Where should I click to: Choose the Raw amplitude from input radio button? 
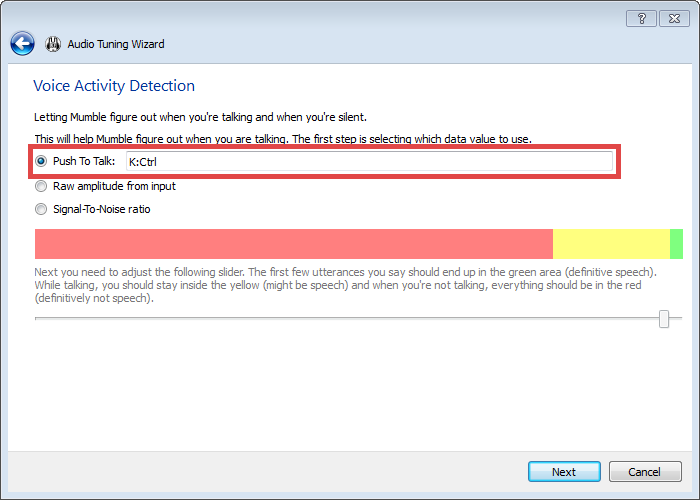coord(41,186)
